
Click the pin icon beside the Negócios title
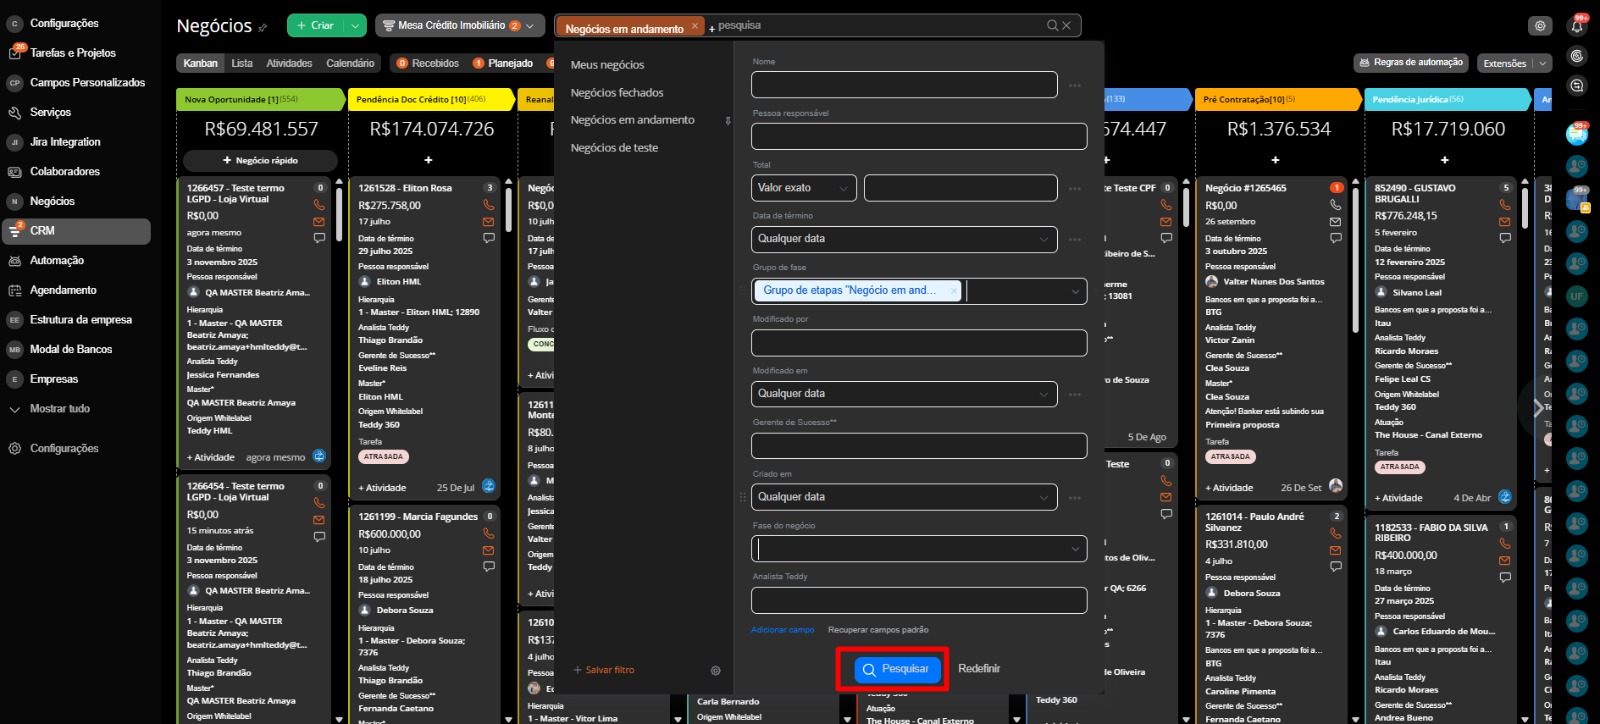263,28
